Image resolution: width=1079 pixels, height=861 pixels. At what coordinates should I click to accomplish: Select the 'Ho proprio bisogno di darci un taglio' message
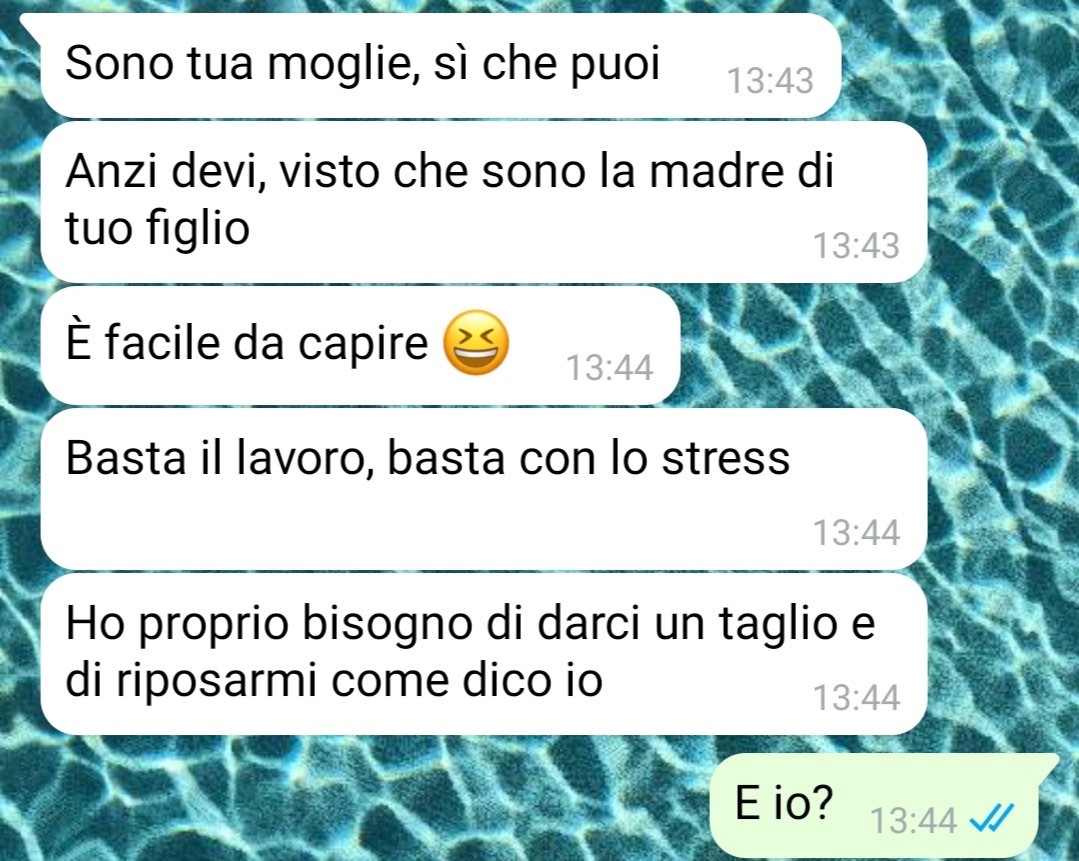484,655
